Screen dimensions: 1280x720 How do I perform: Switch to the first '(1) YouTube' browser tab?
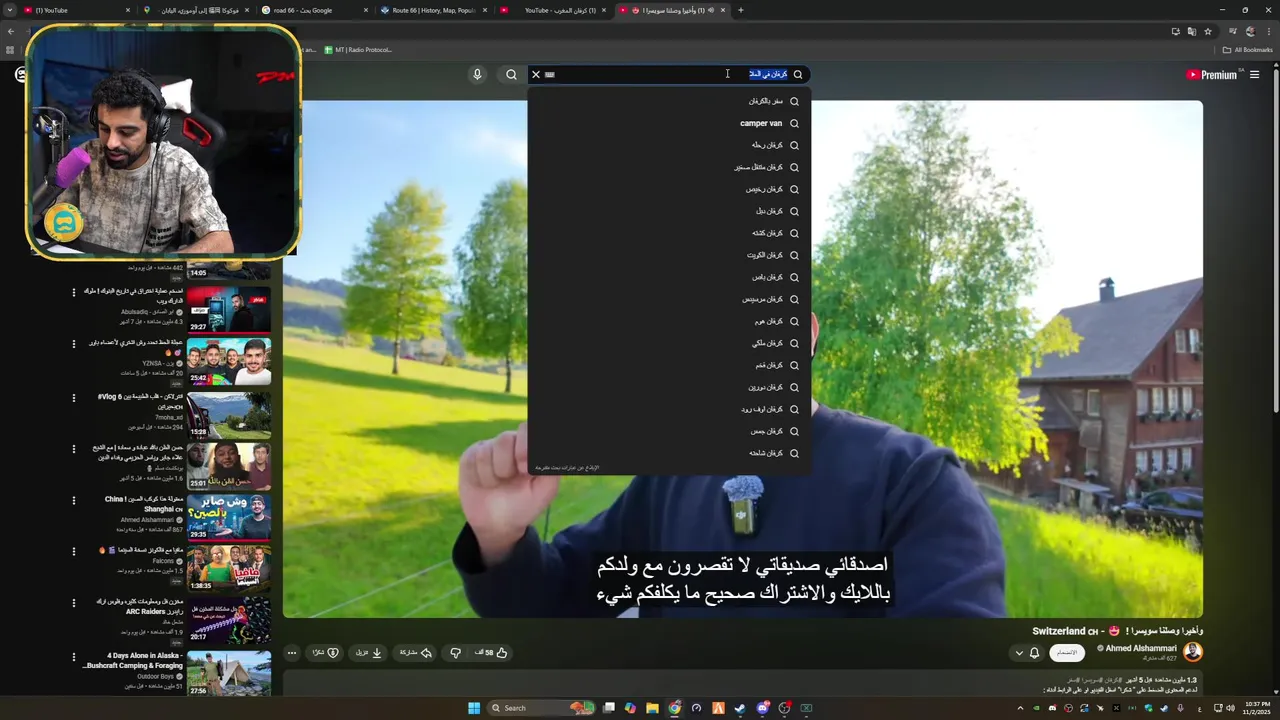(x=75, y=10)
